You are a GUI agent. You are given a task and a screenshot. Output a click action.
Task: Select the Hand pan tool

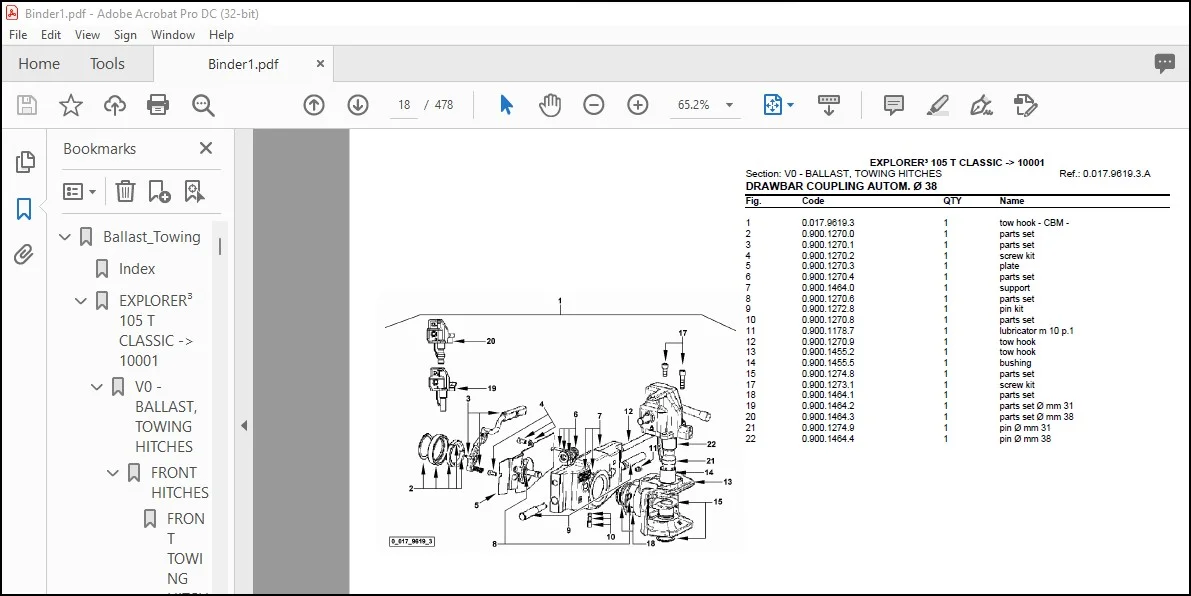coord(549,105)
